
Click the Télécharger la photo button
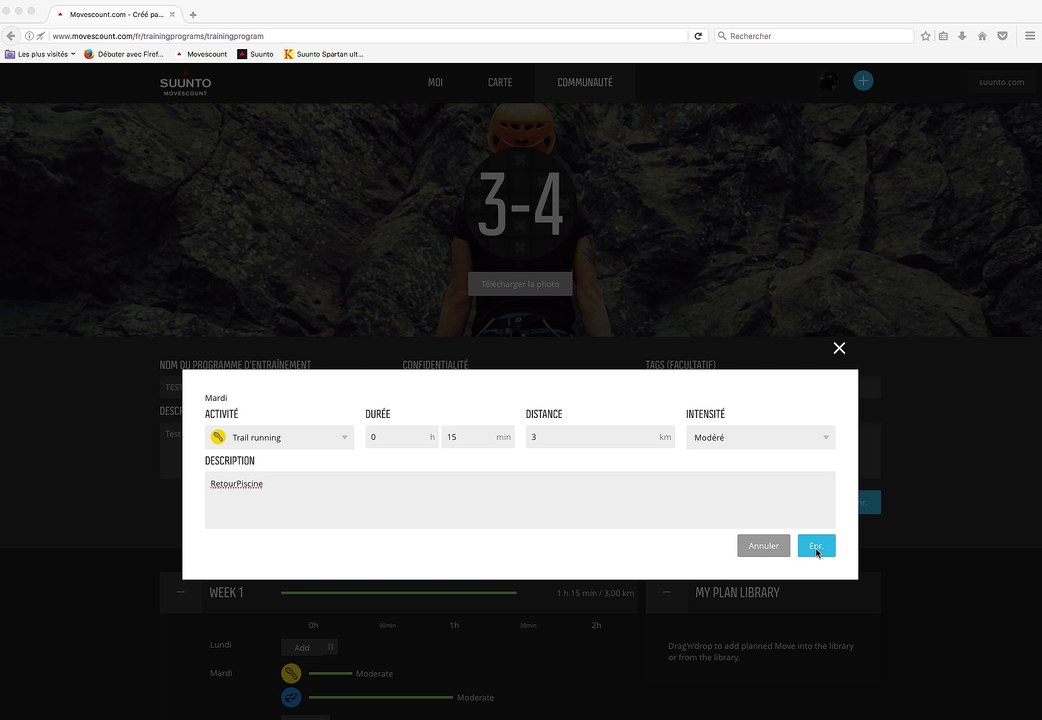point(520,284)
